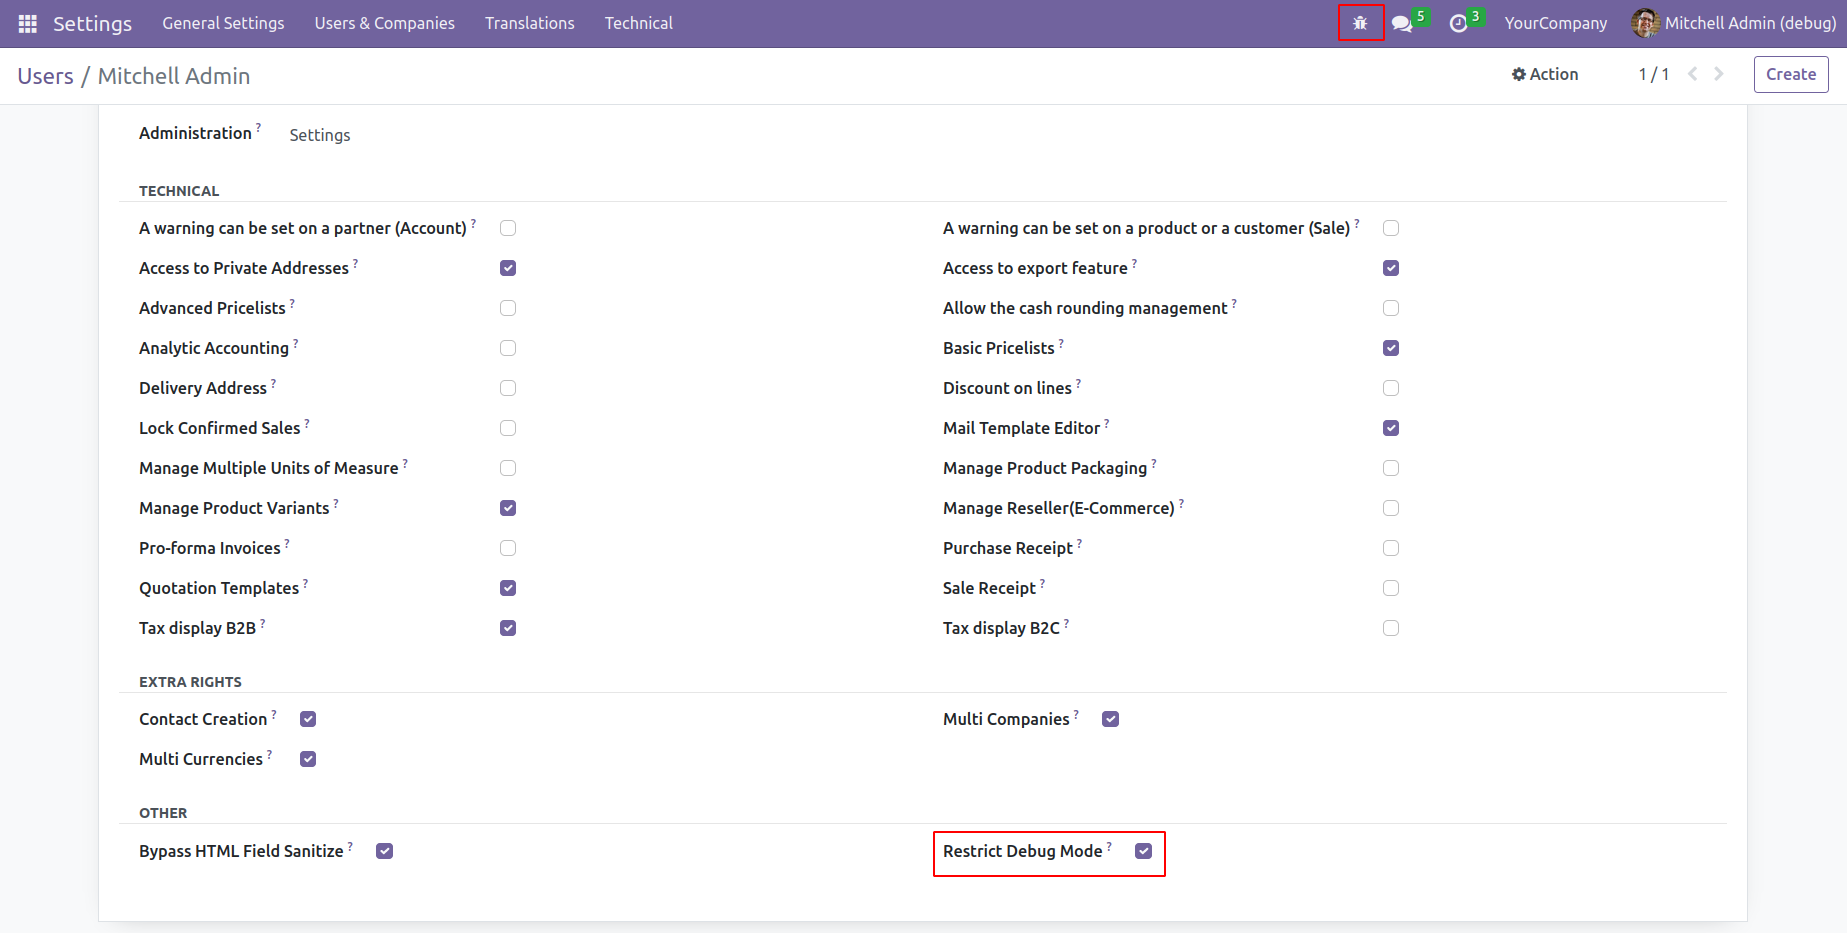
Task: Toggle Multi Currencies checkbox
Action: (x=308, y=759)
